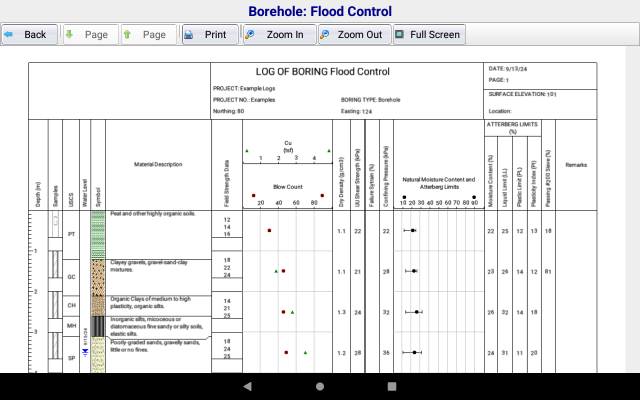Open the log in Full Screen
640x400 pixels.
(428, 34)
